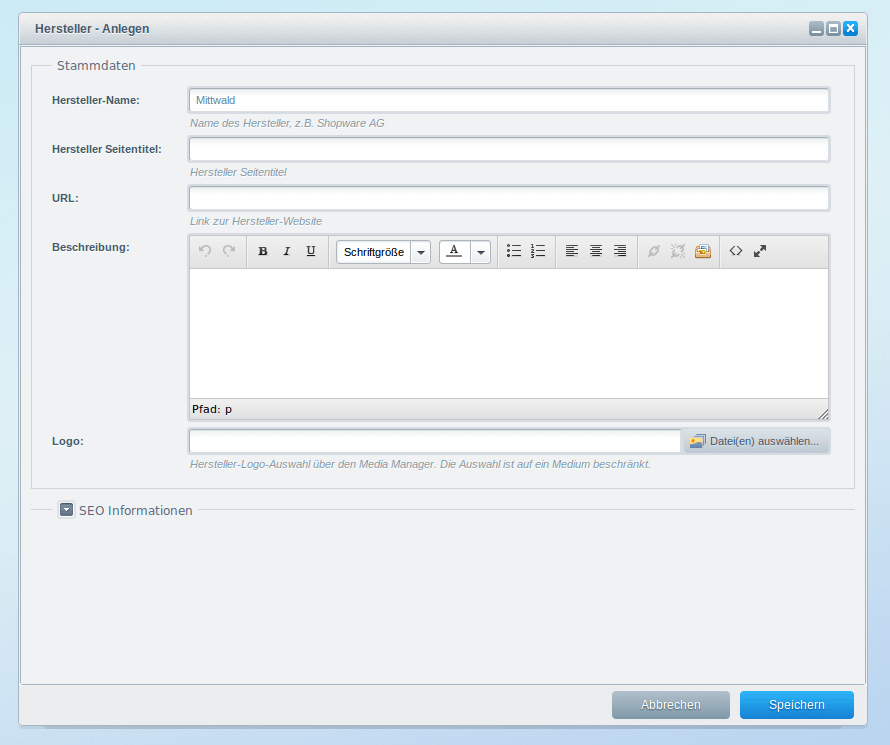
Task: Expand editor to fullscreen mode
Action: [x=760, y=252]
